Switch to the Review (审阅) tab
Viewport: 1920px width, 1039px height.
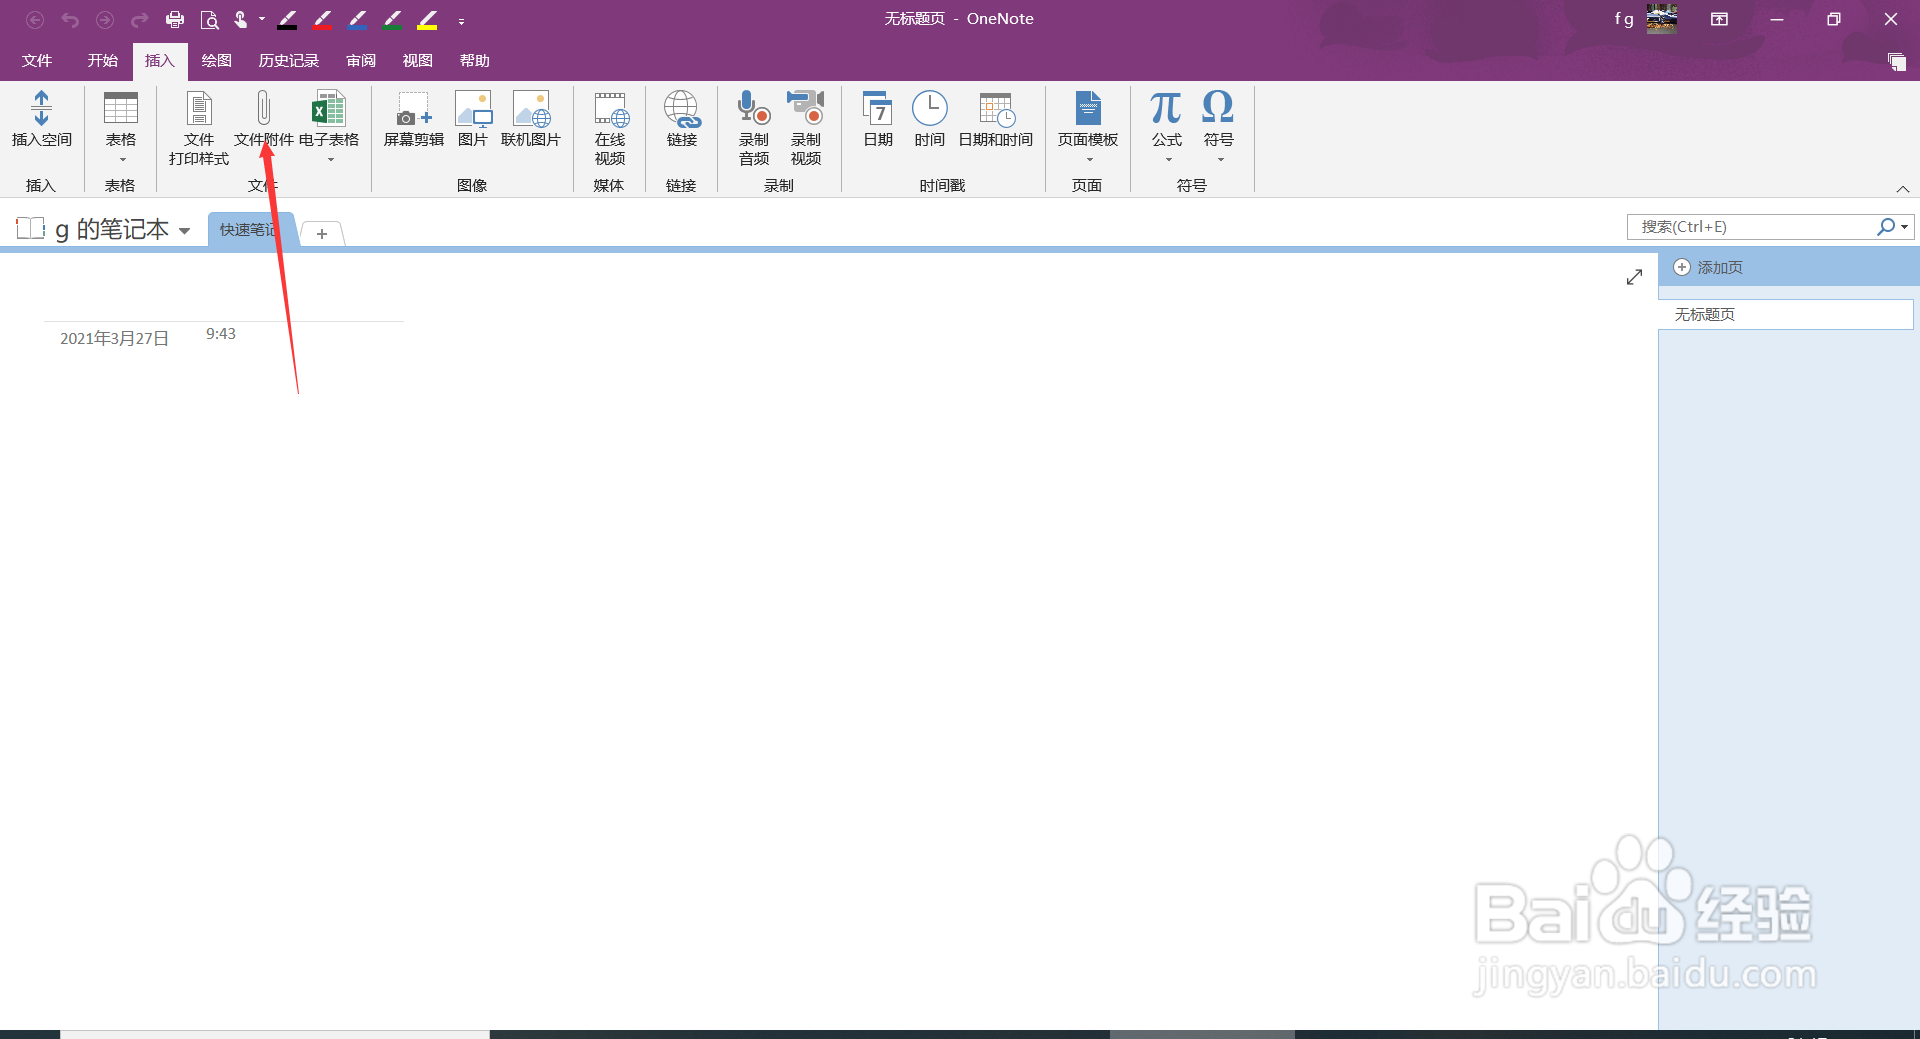tap(361, 61)
